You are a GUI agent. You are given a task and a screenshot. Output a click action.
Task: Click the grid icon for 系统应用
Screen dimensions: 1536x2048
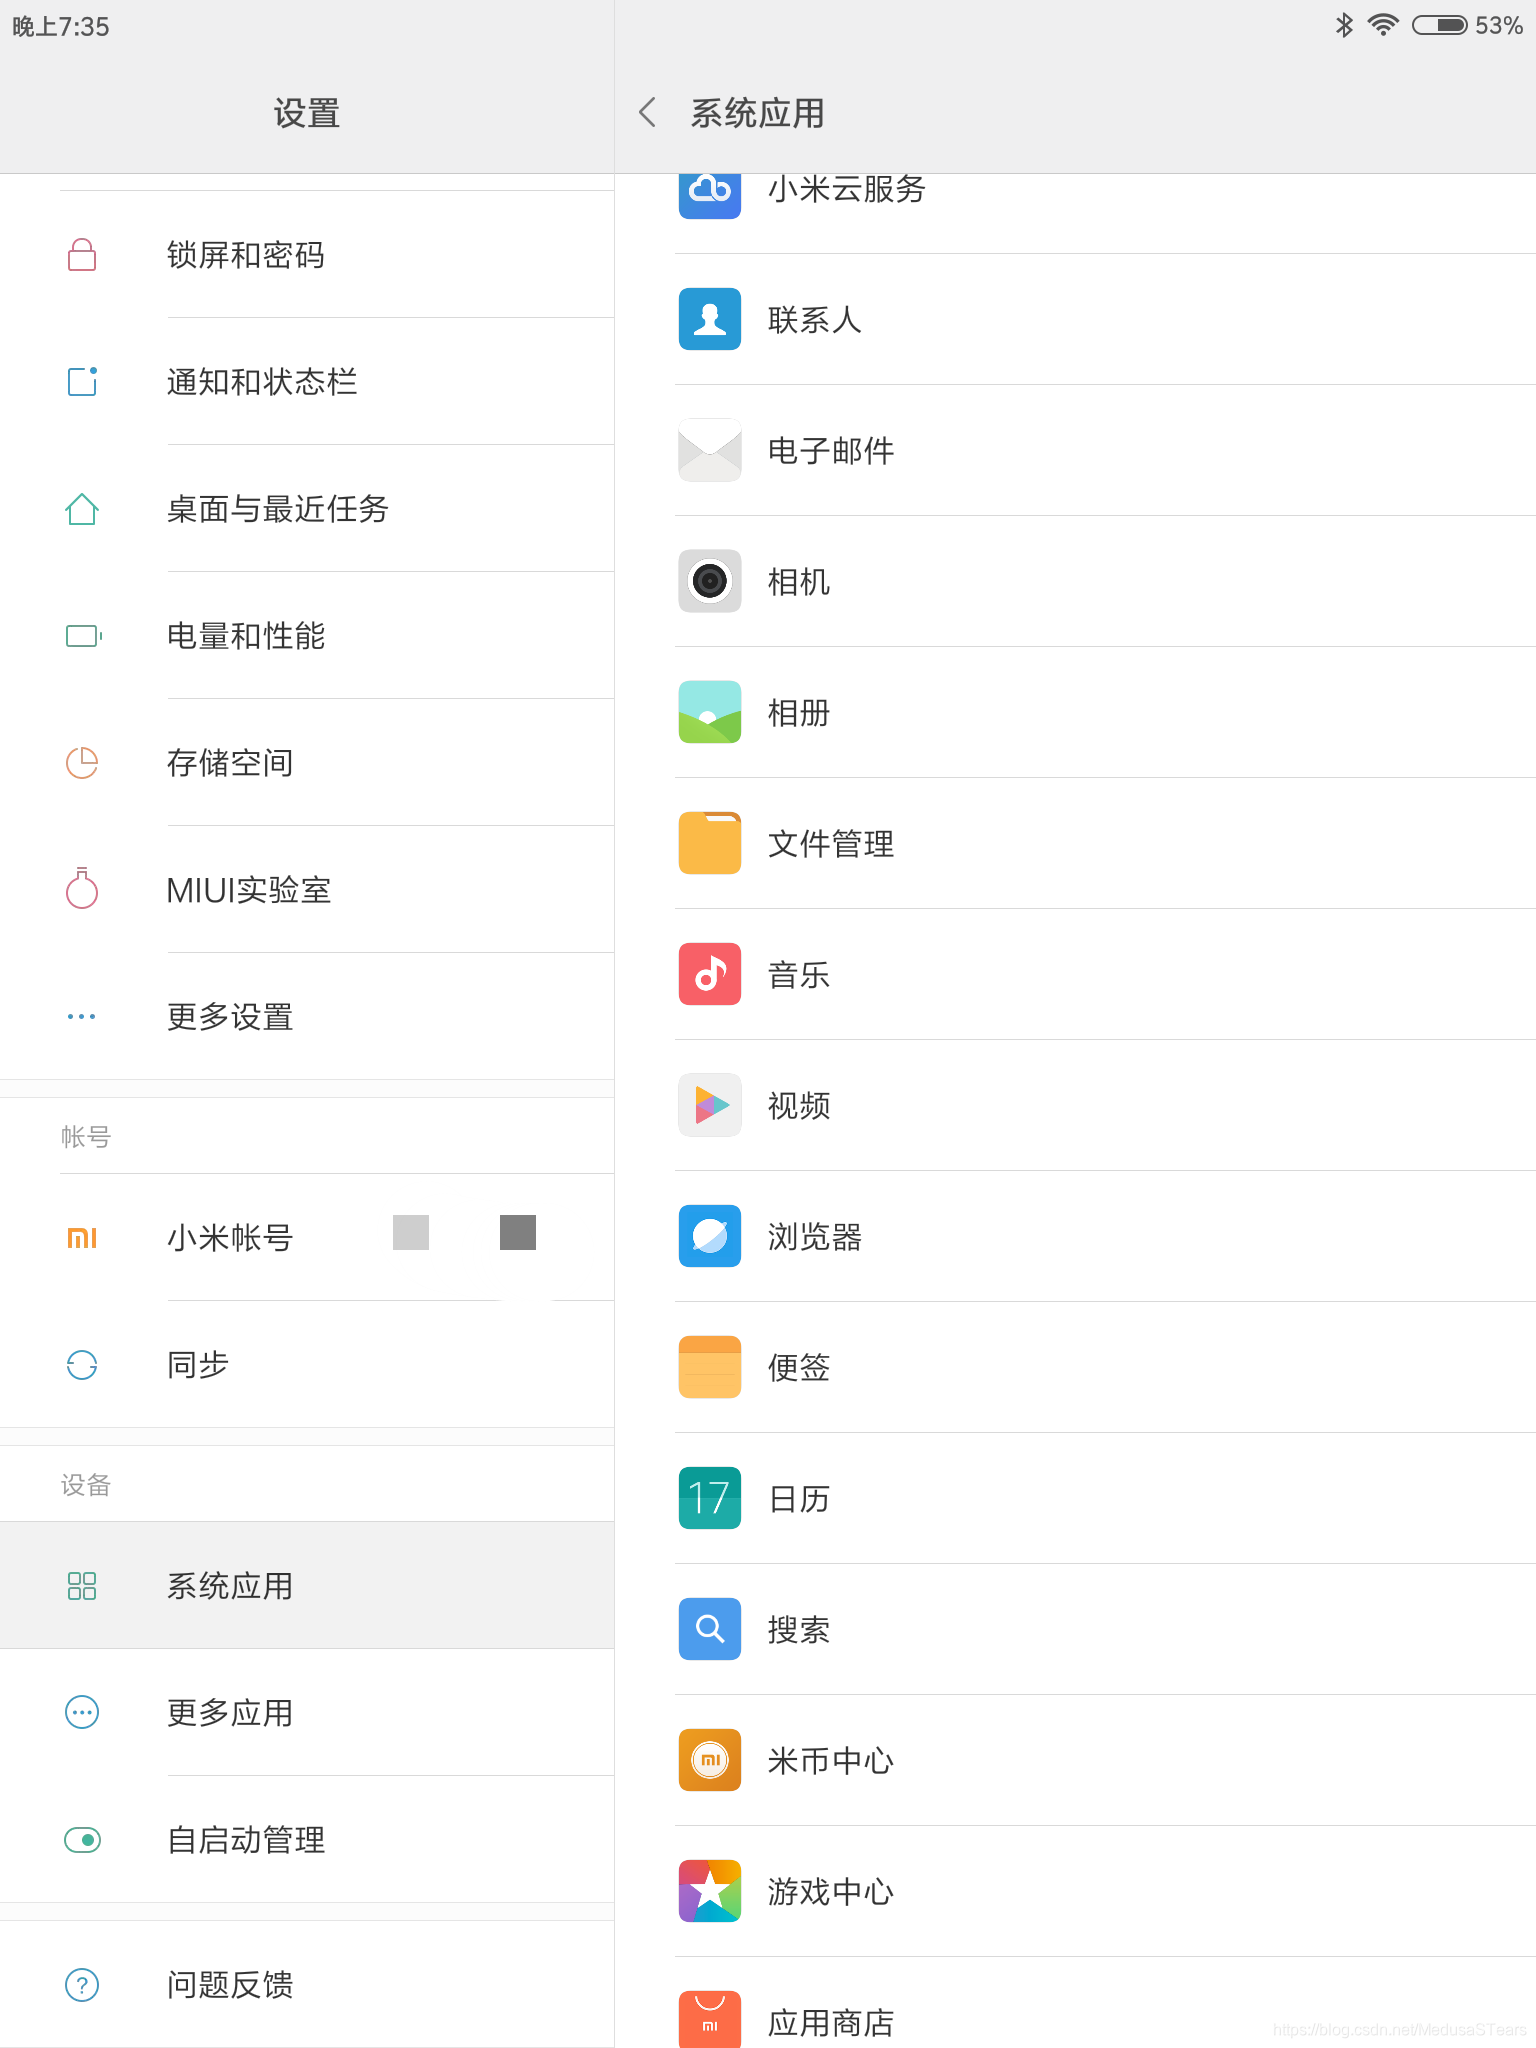tap(82, 1586)
